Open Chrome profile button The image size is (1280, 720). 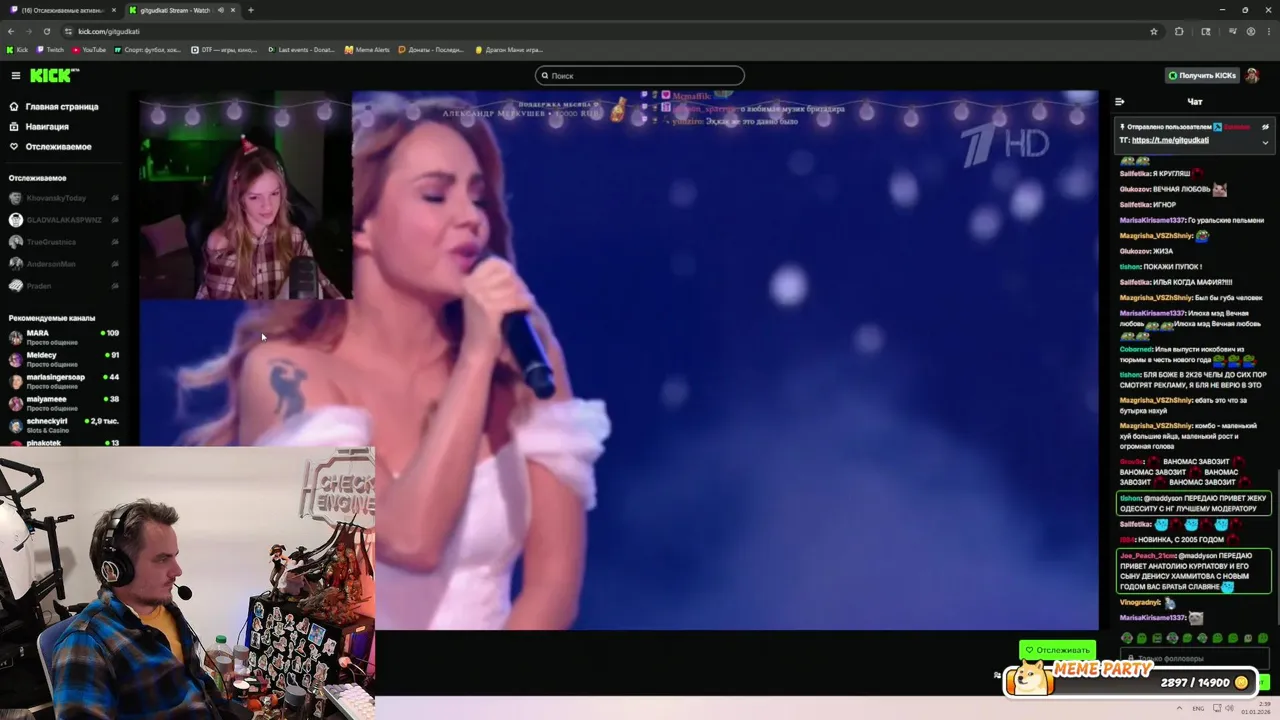tap(1250, 31)
